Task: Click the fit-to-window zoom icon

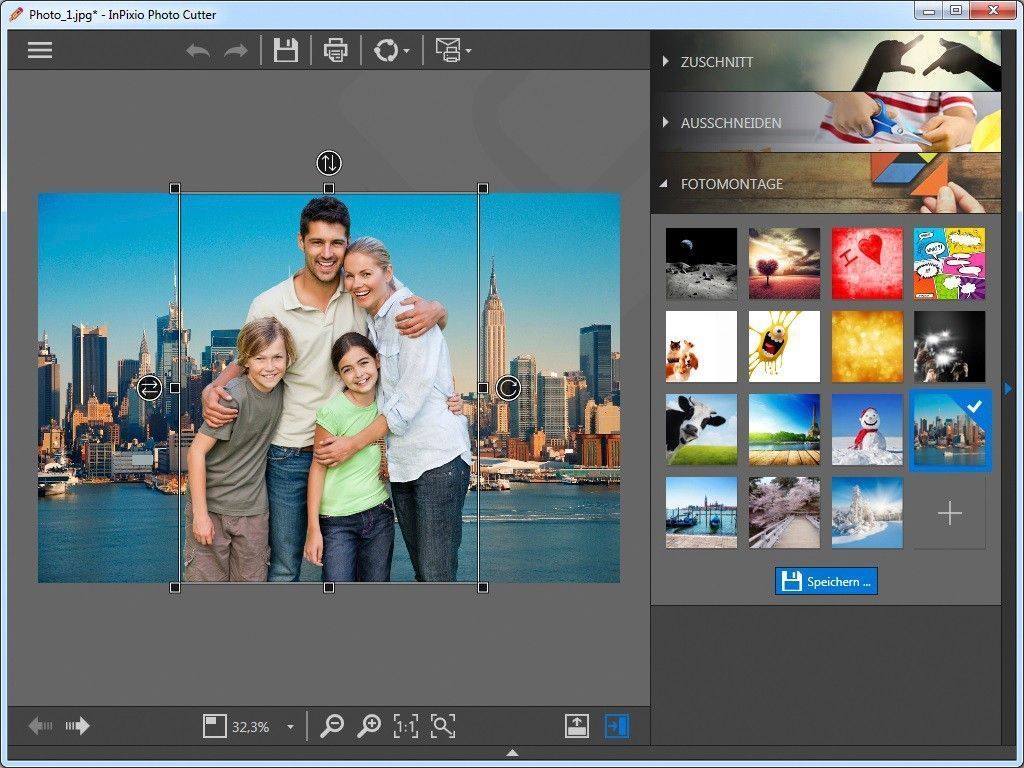Action: tap(443, 727)
